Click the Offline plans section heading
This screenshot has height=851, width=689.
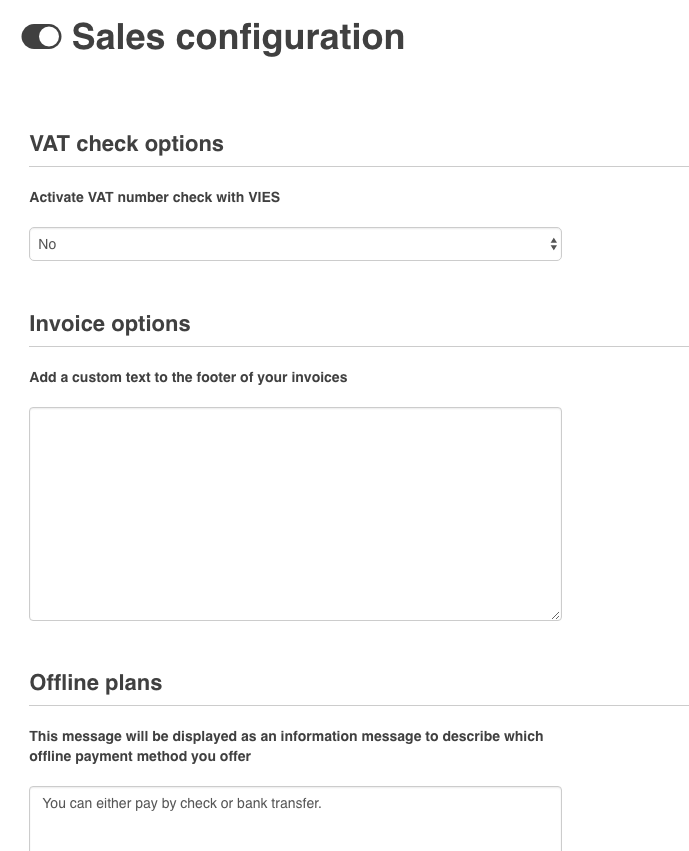pos(96,683)
